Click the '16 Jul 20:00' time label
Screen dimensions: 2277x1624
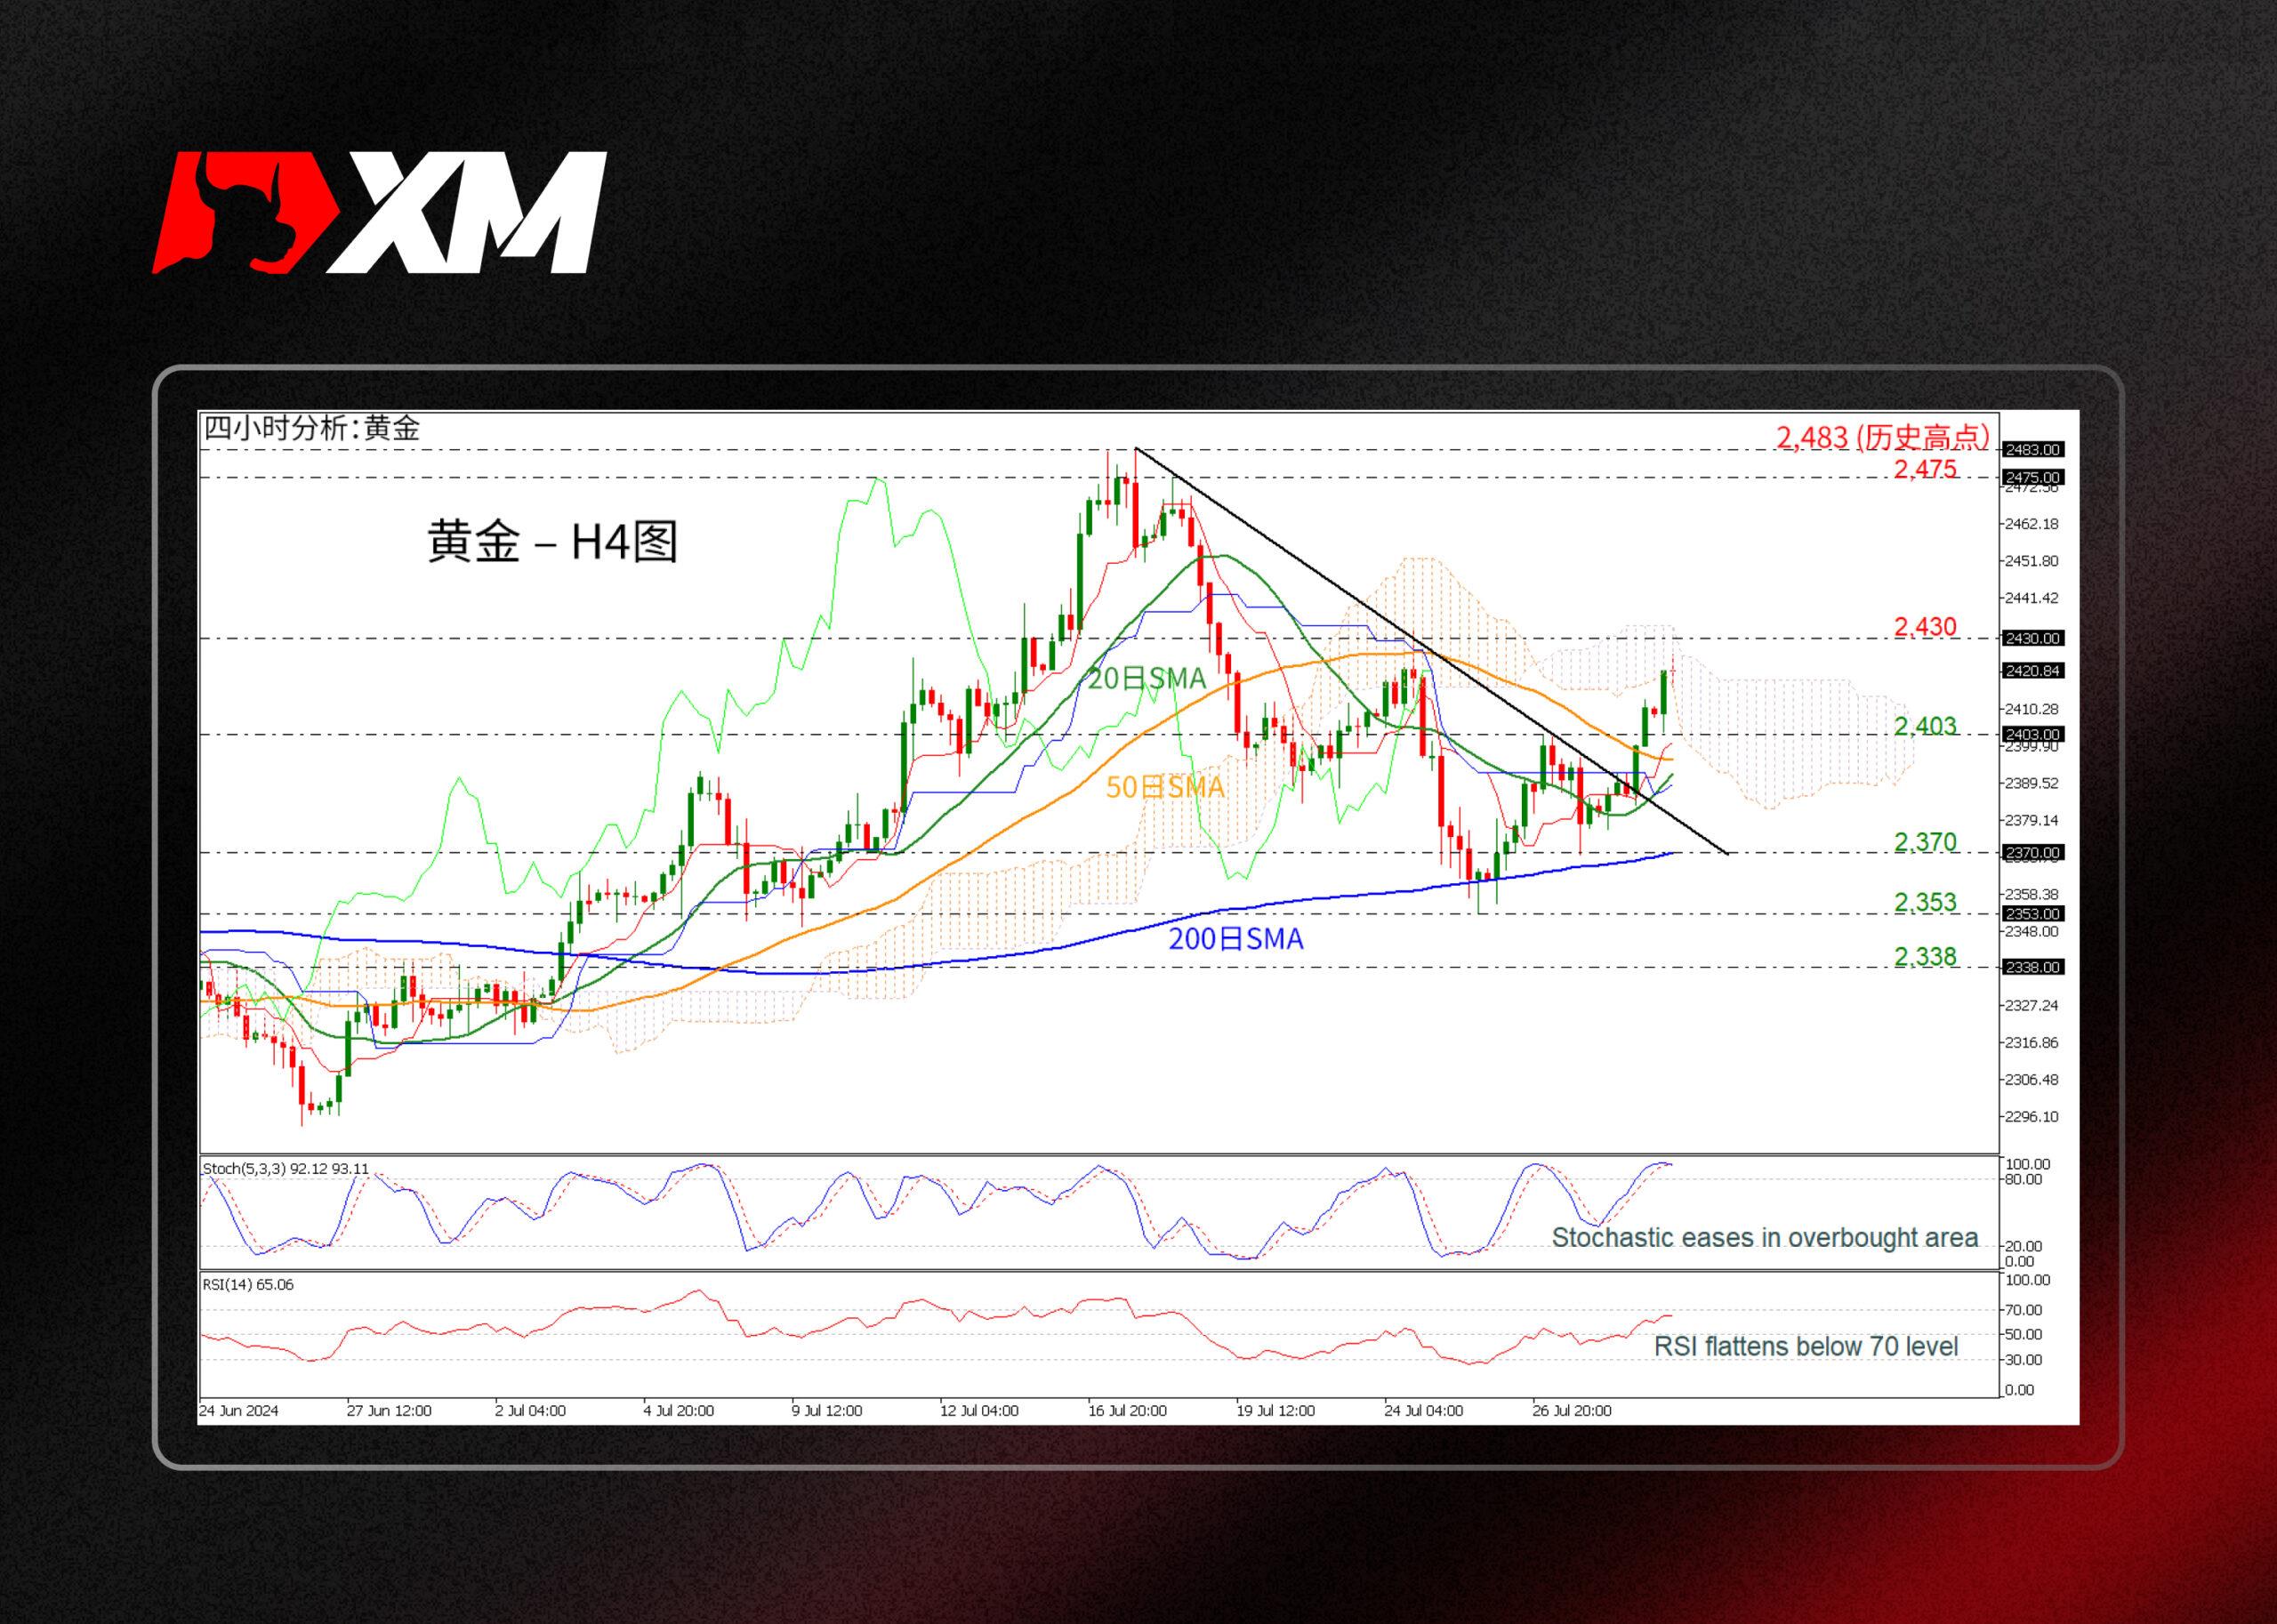pyautogui.click(x=1127, y=1411)
